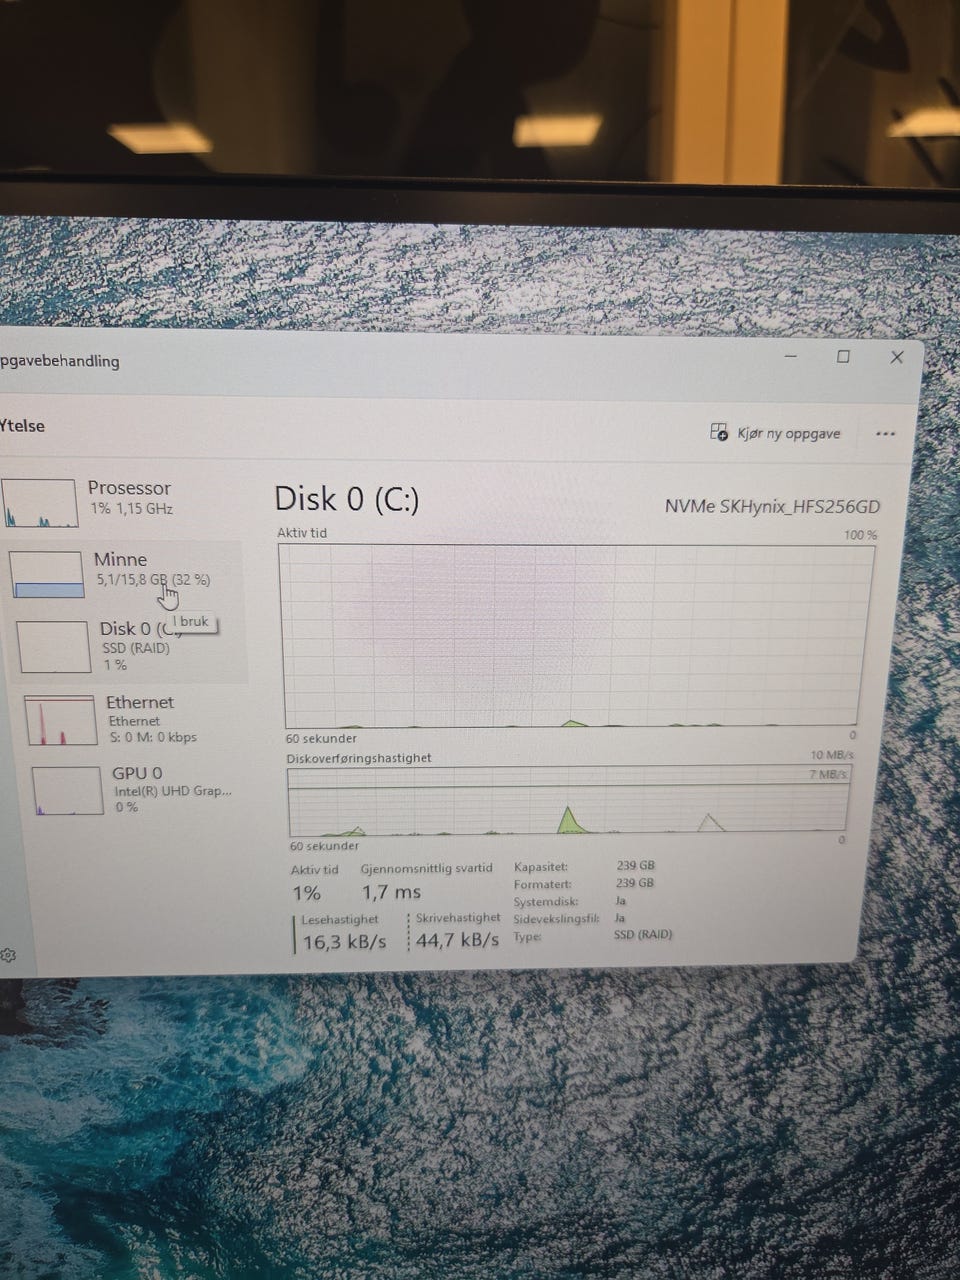Click the Skrivehastighet label

pos(458,917)
